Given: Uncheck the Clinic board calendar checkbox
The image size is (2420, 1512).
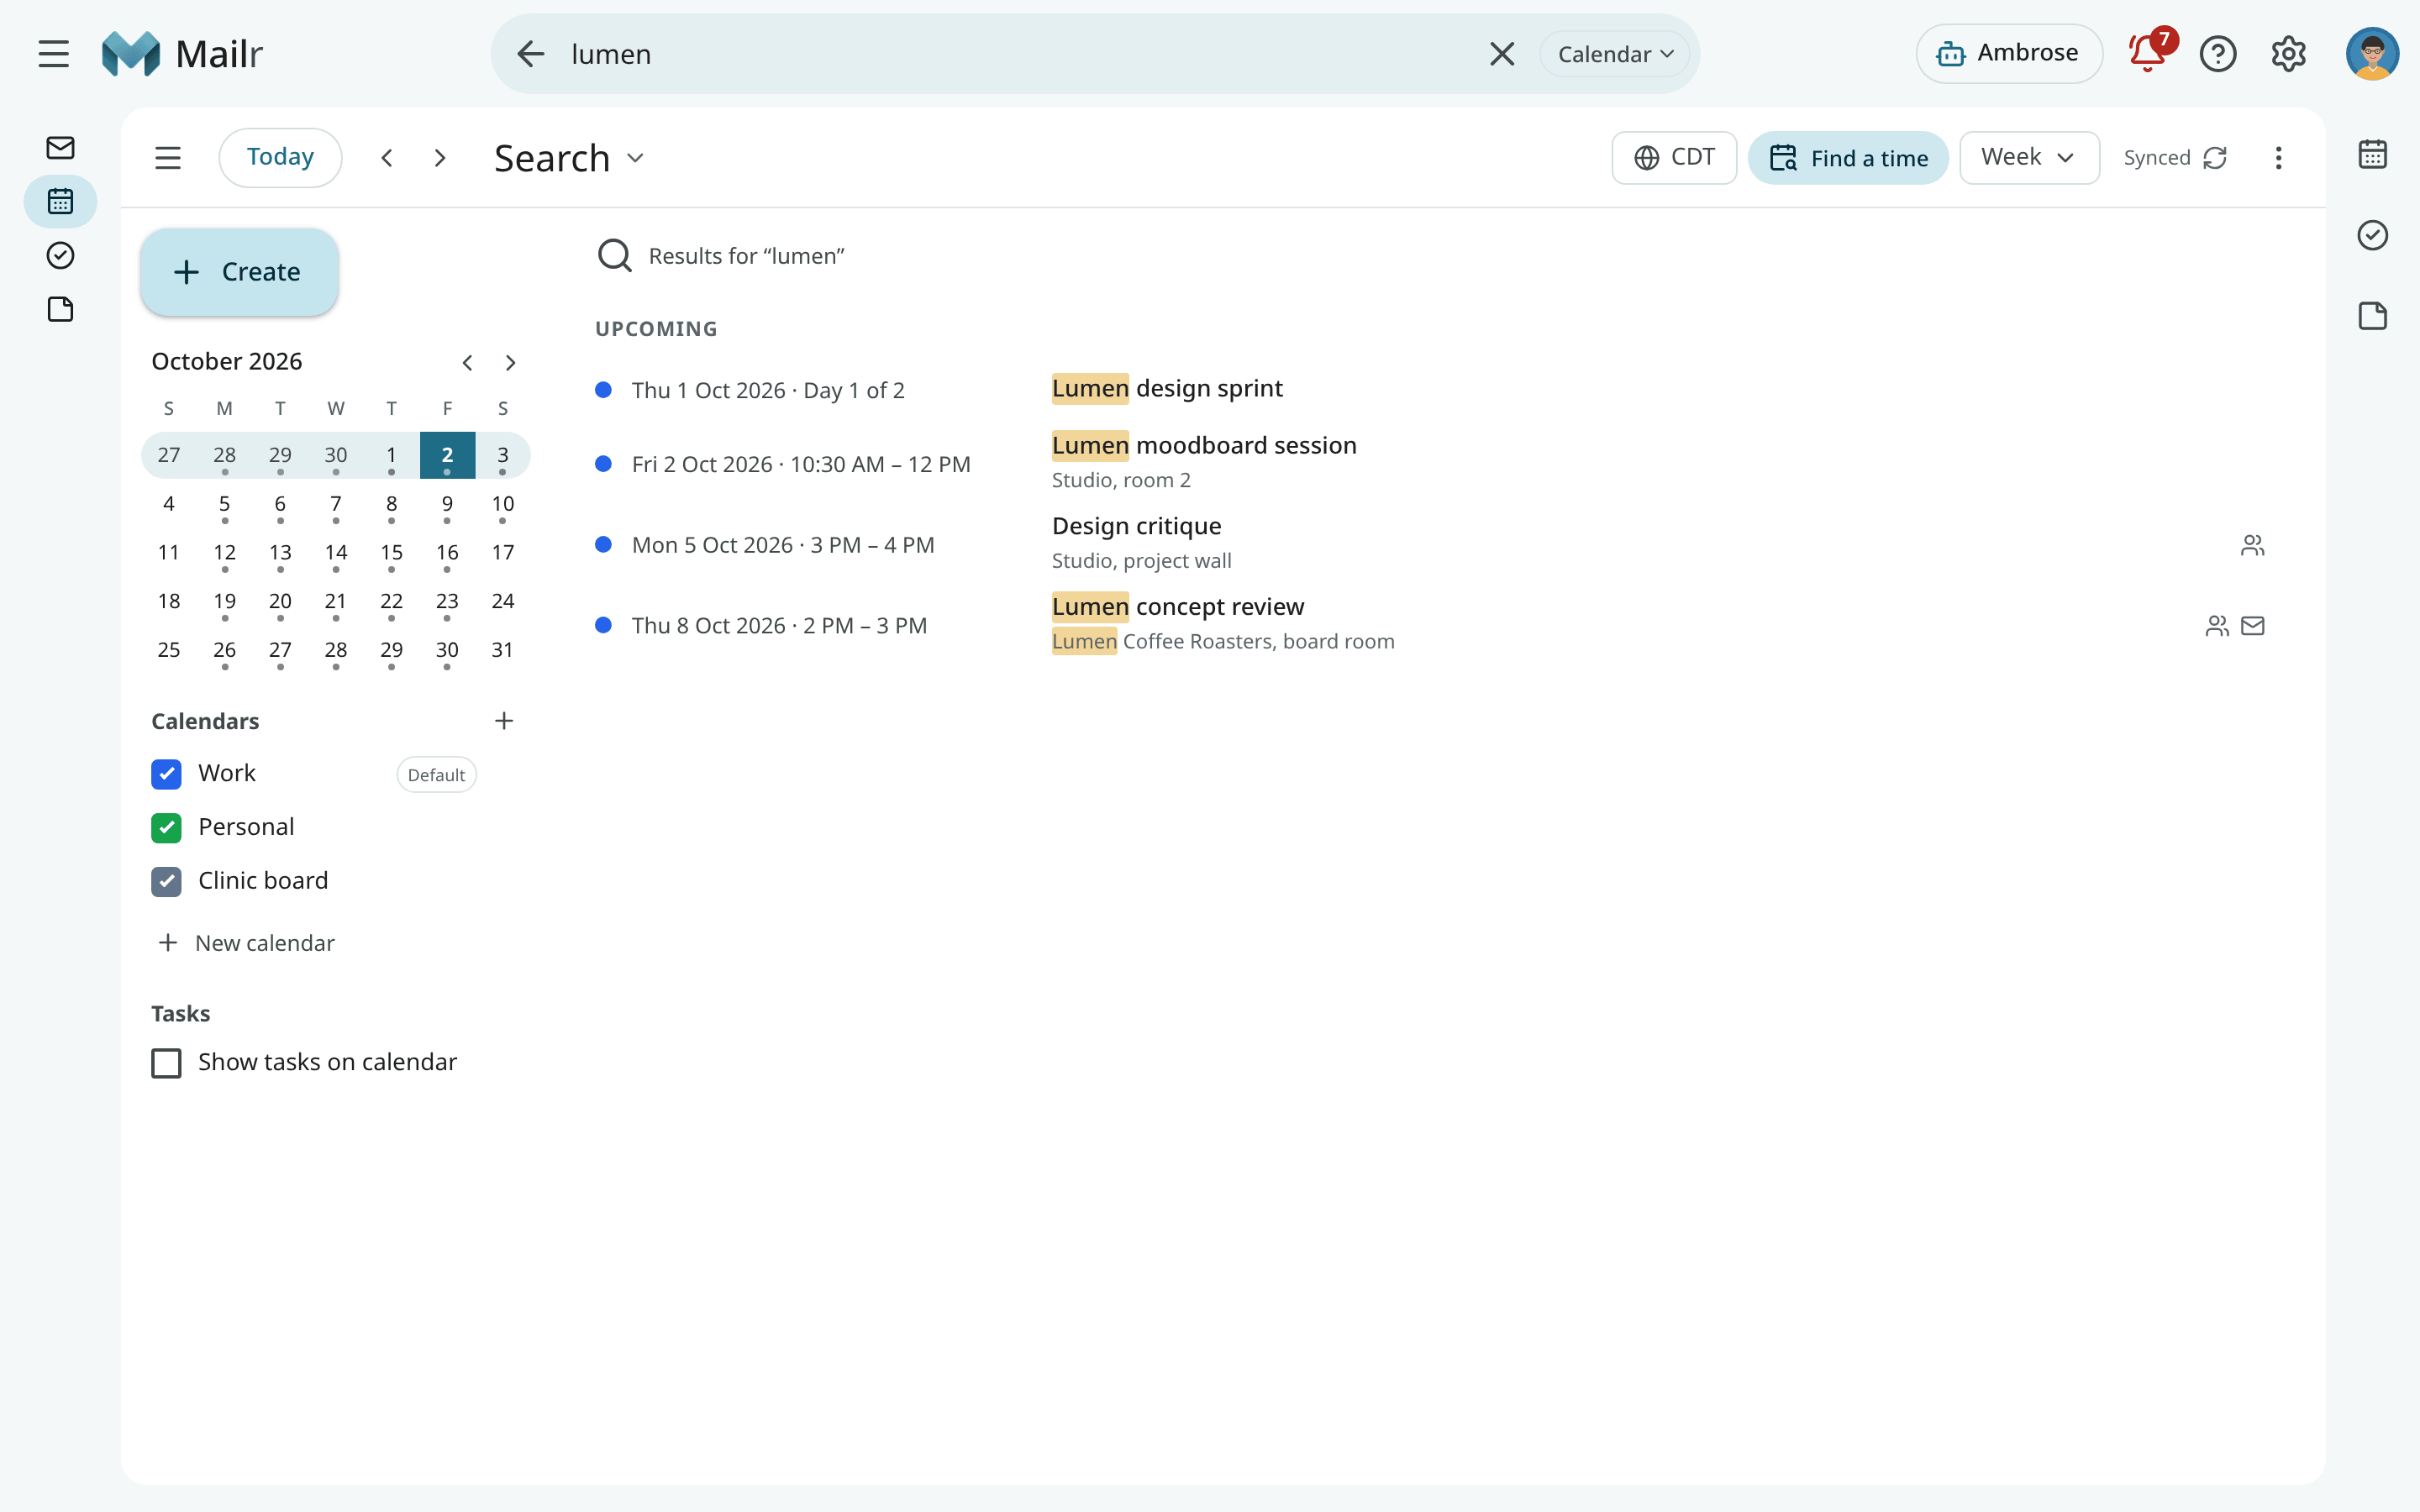Looking at the screenshot, I should pyautogui.click(x=166, y=882).
